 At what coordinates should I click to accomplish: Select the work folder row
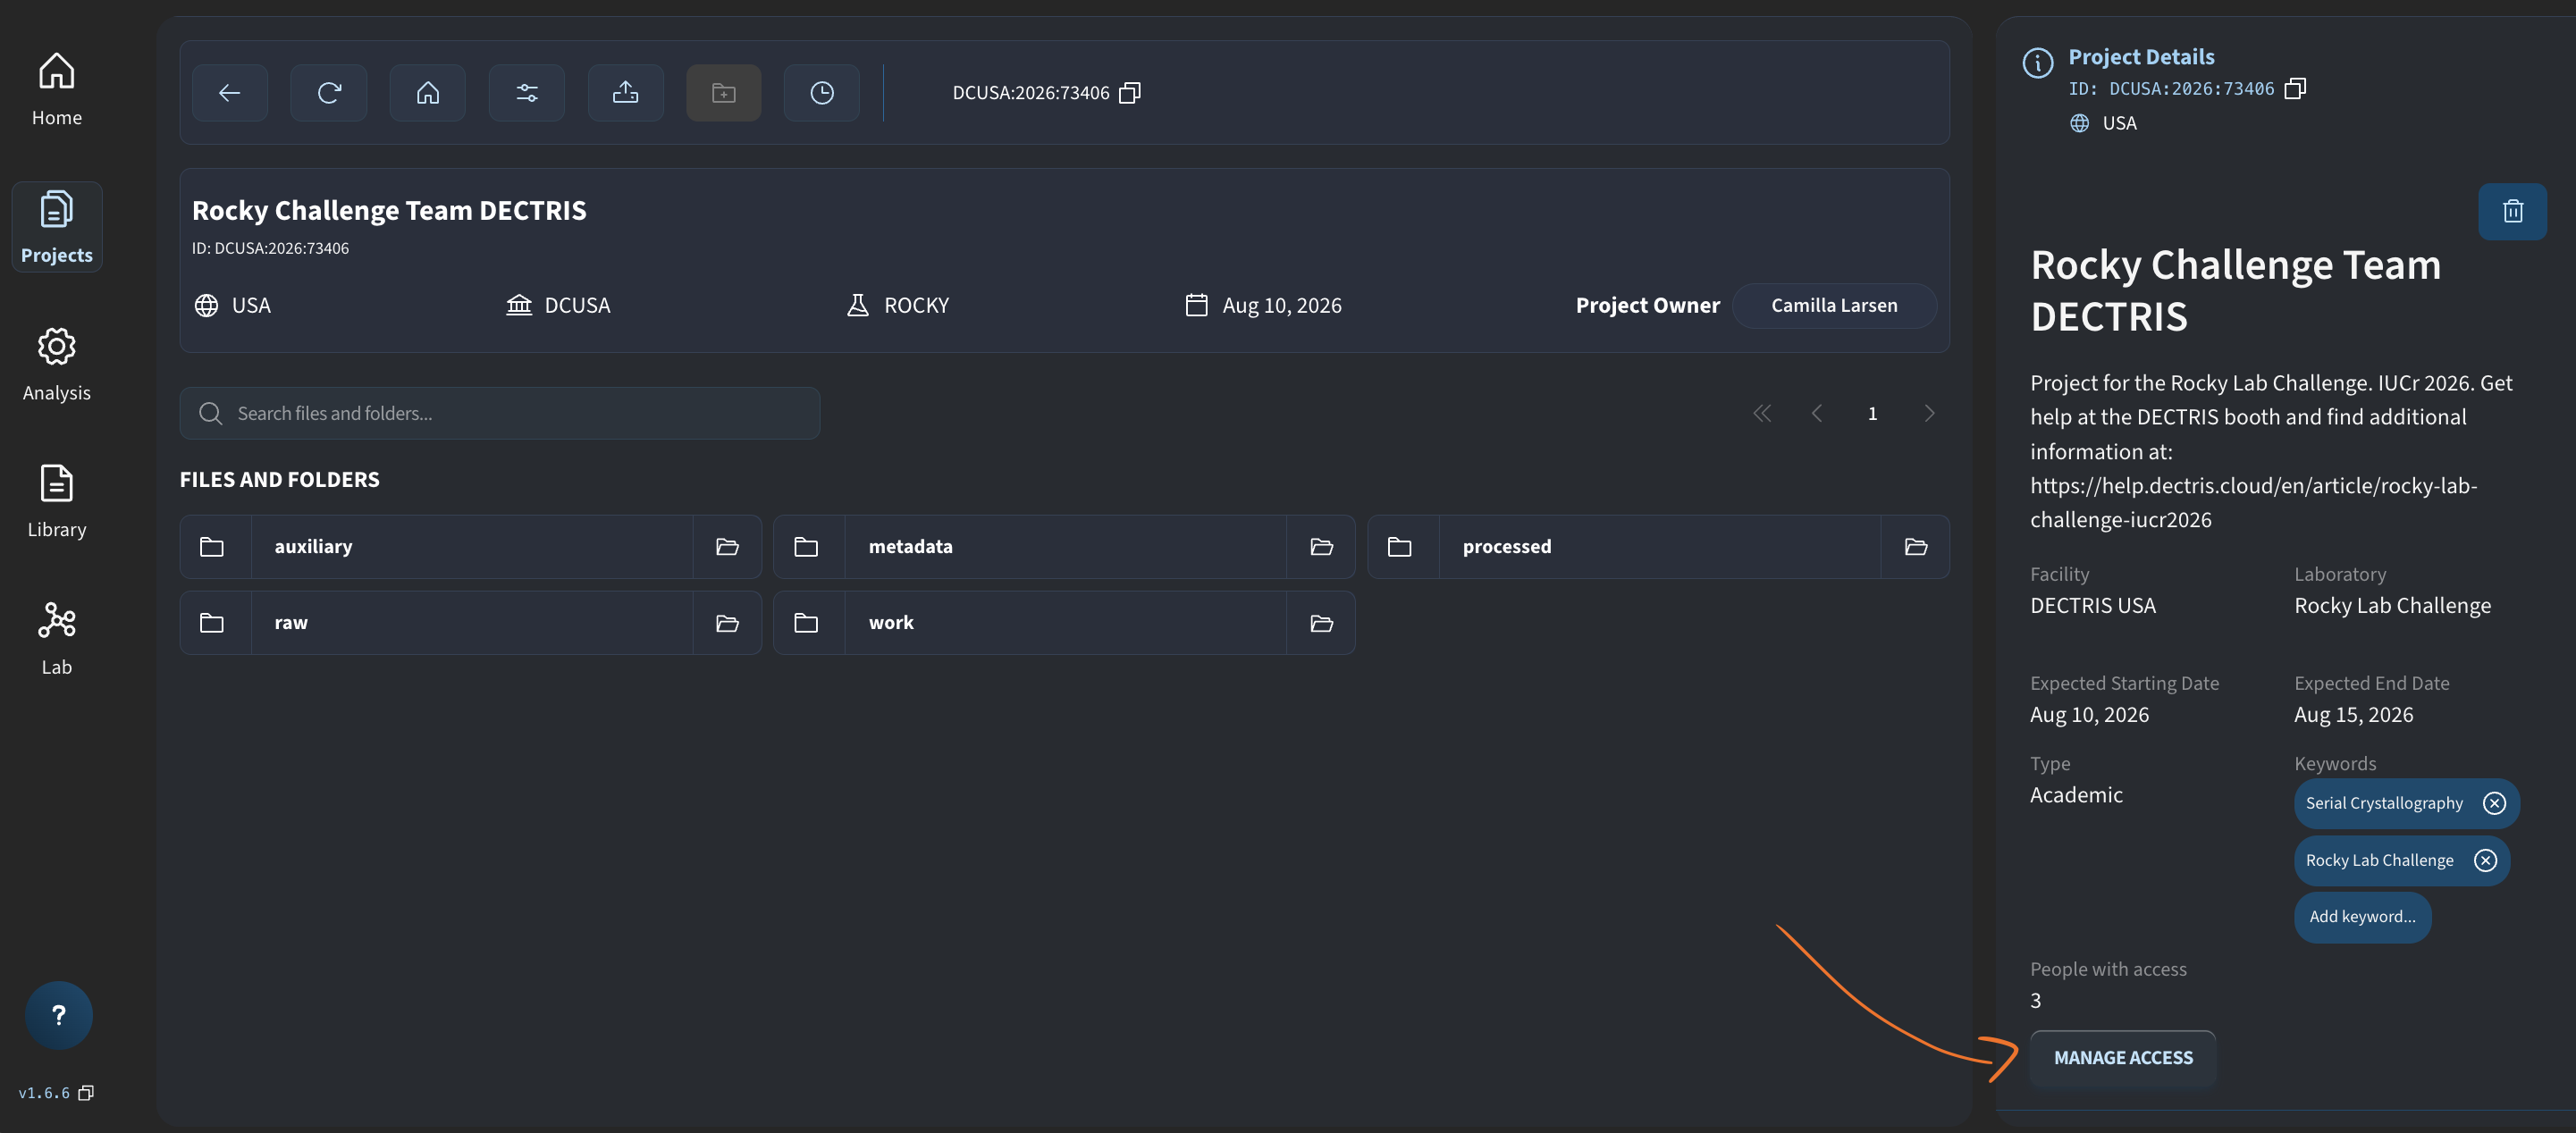(x=1064, y=622)
